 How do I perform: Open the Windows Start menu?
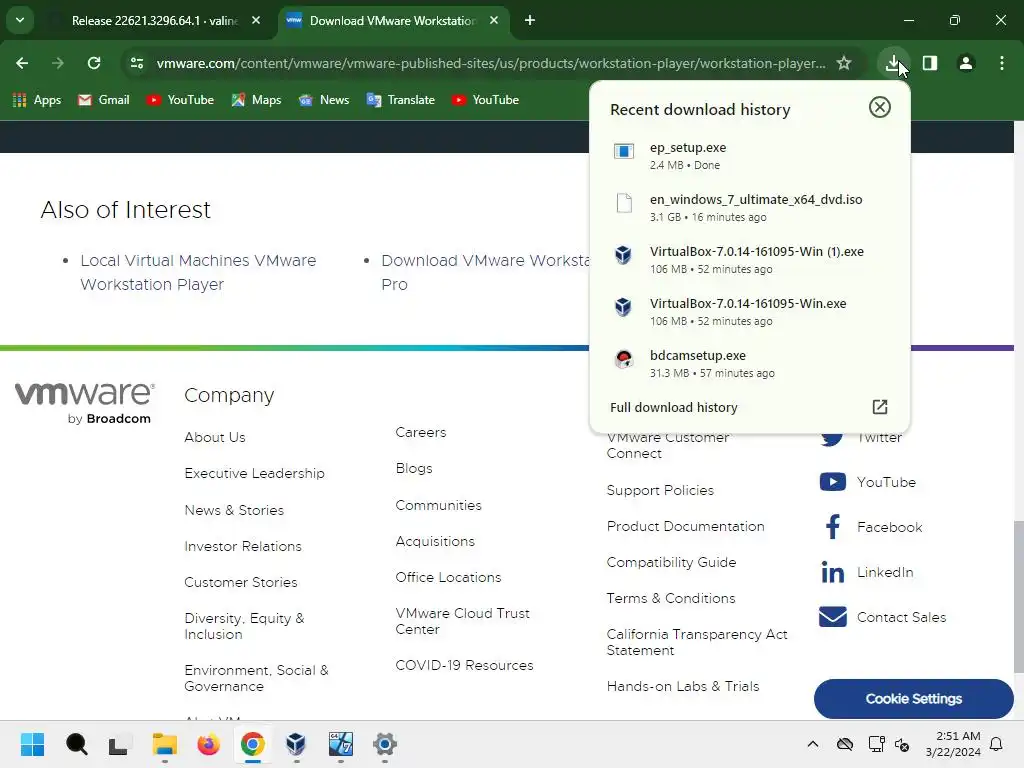pos(32,744)
